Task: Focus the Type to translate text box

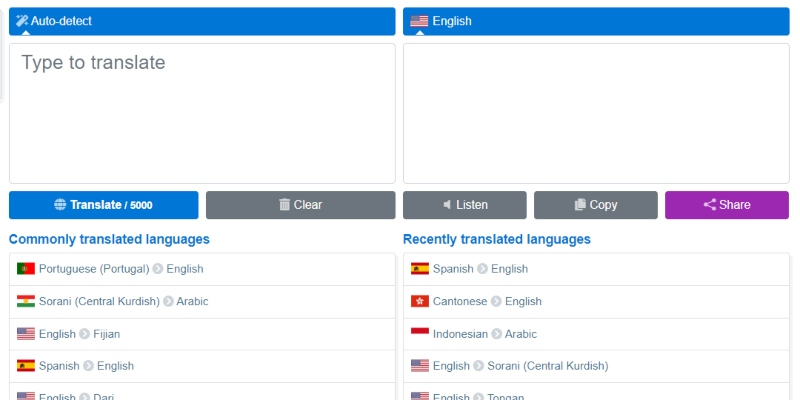Action: (x=202, y=113)
